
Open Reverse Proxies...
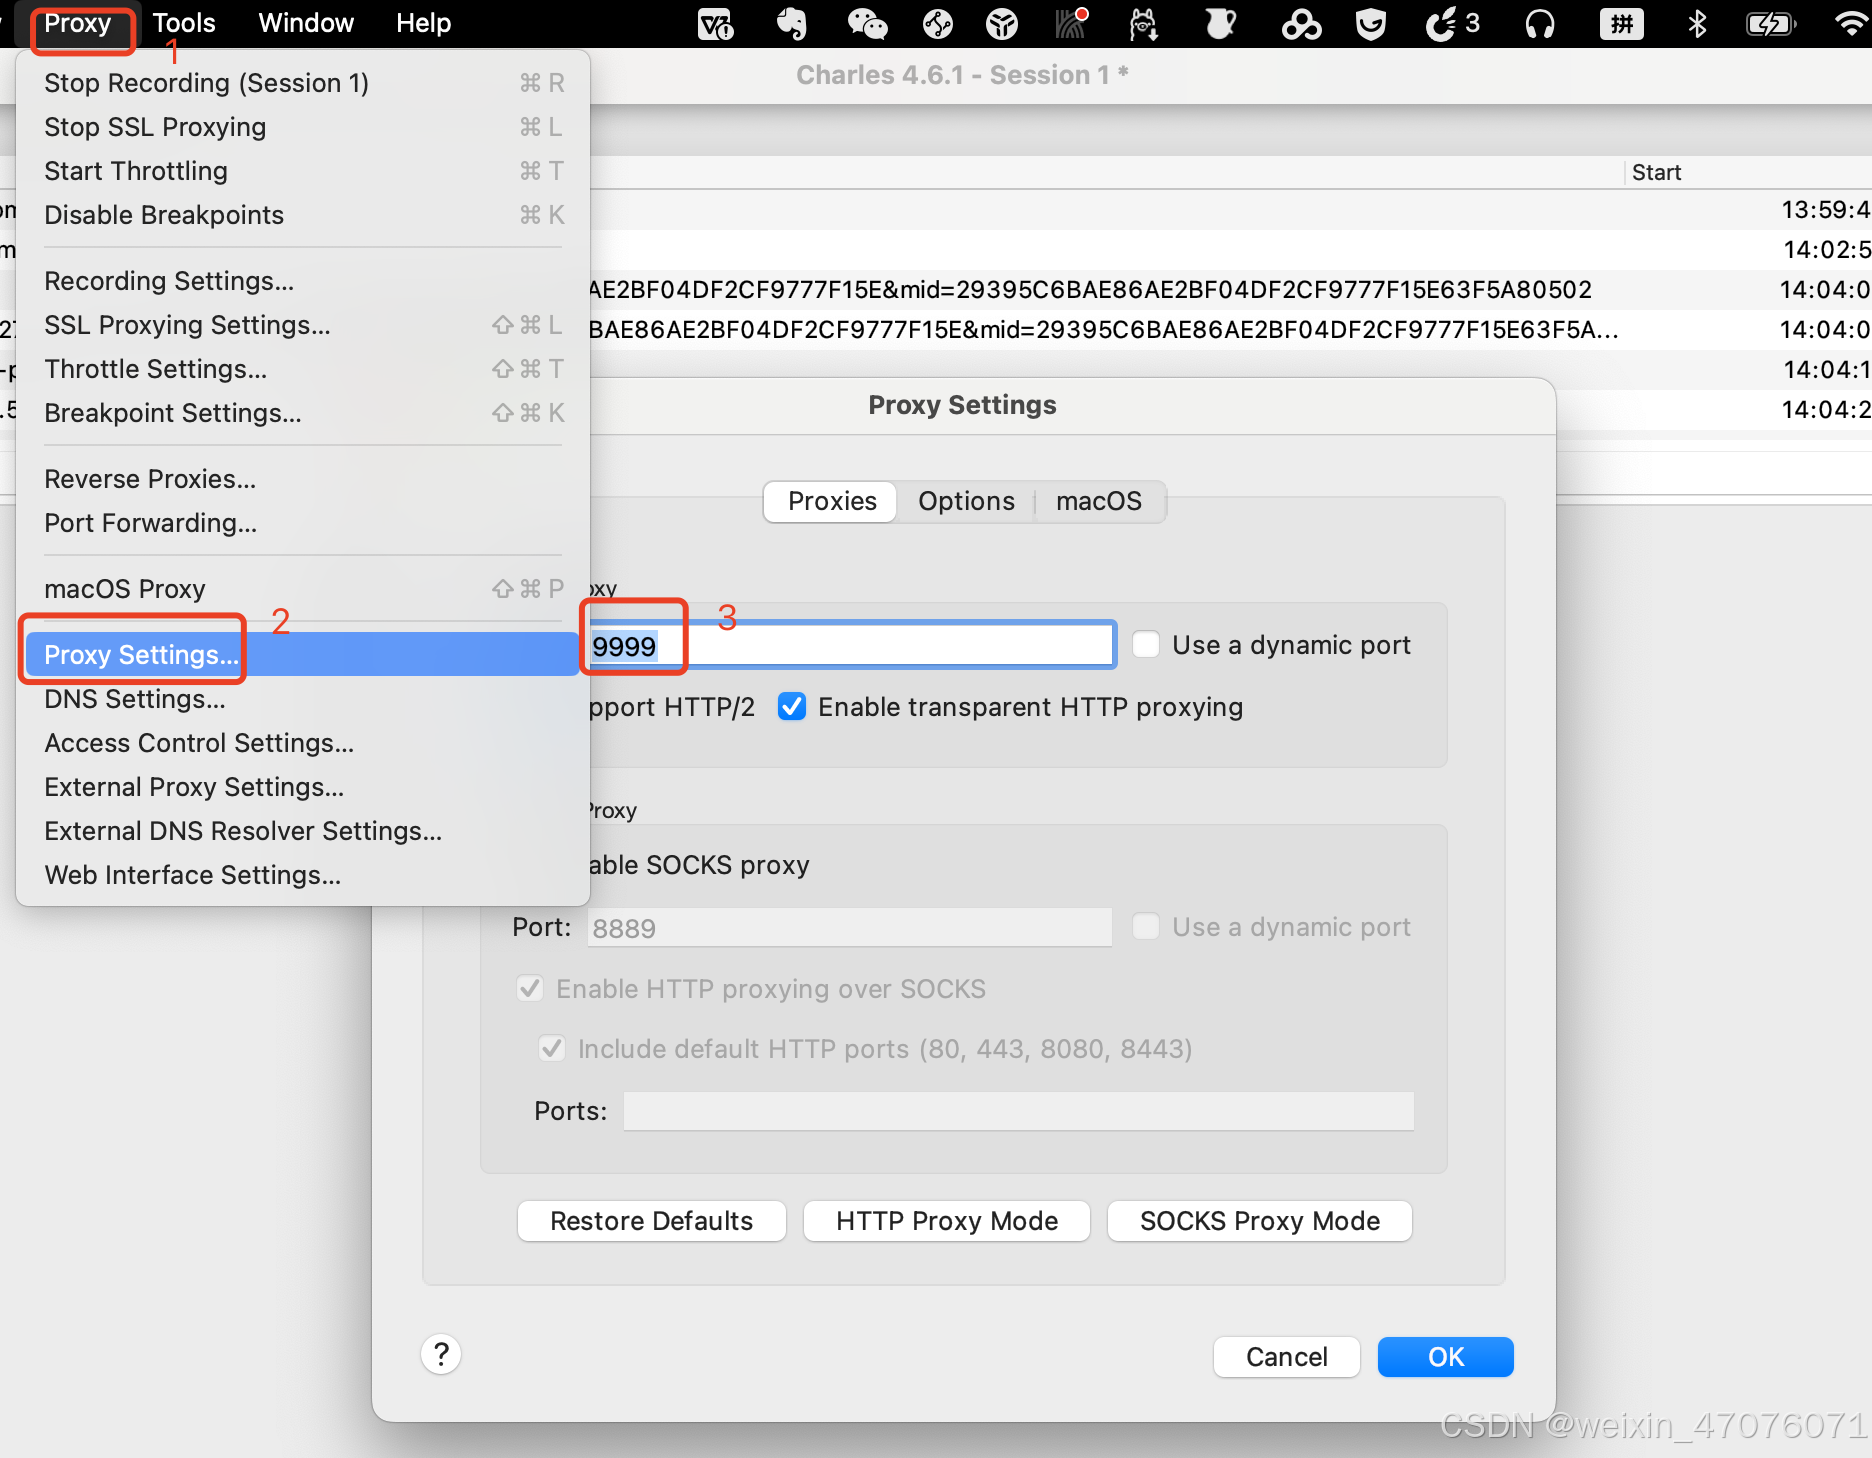point(304,479)
